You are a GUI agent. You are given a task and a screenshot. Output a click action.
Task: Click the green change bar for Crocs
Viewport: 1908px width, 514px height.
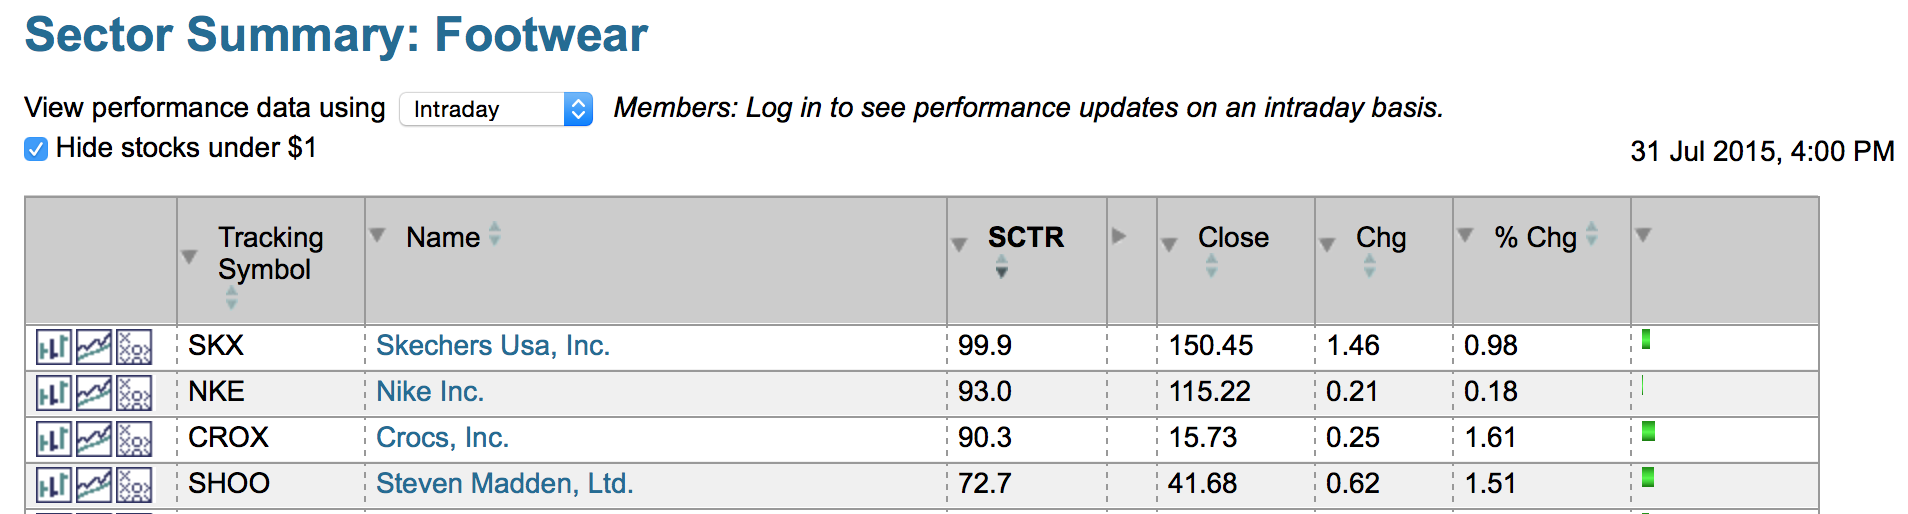(1649, 432)
